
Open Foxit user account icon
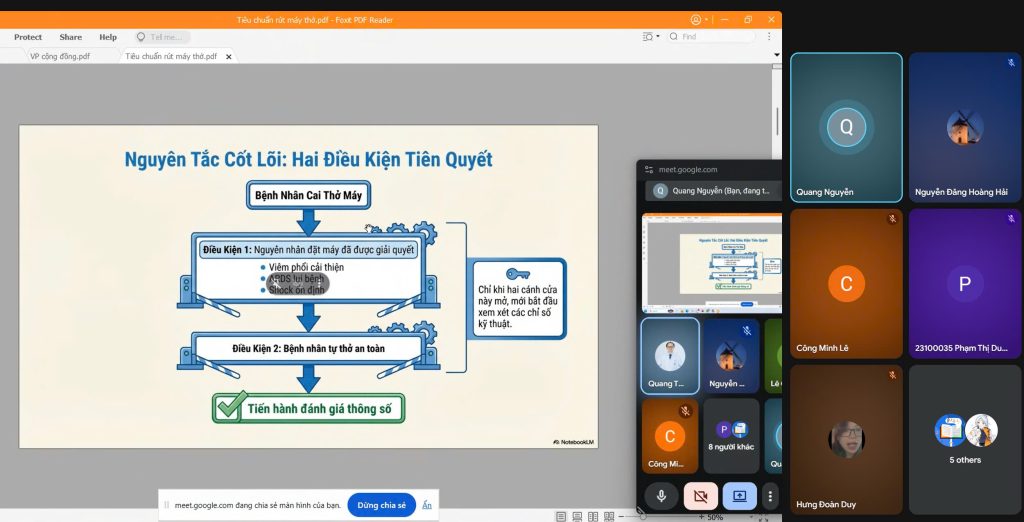[x=696, y=19]
